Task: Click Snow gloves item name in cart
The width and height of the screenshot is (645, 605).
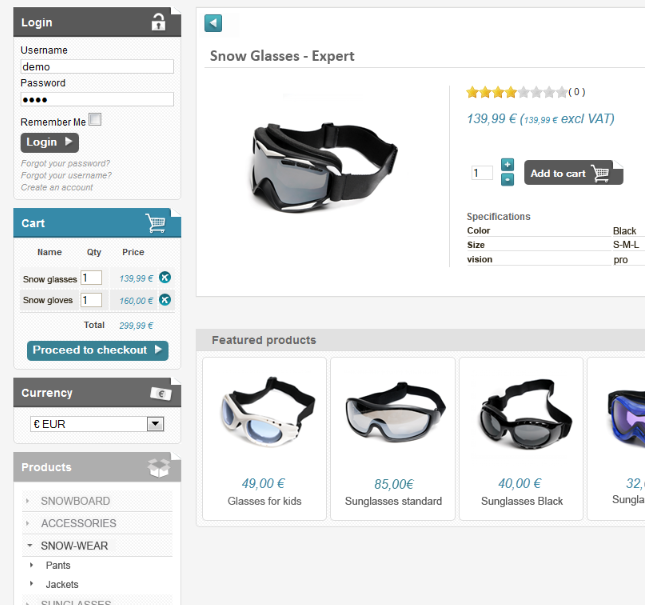Action: (x=48, y=300)
